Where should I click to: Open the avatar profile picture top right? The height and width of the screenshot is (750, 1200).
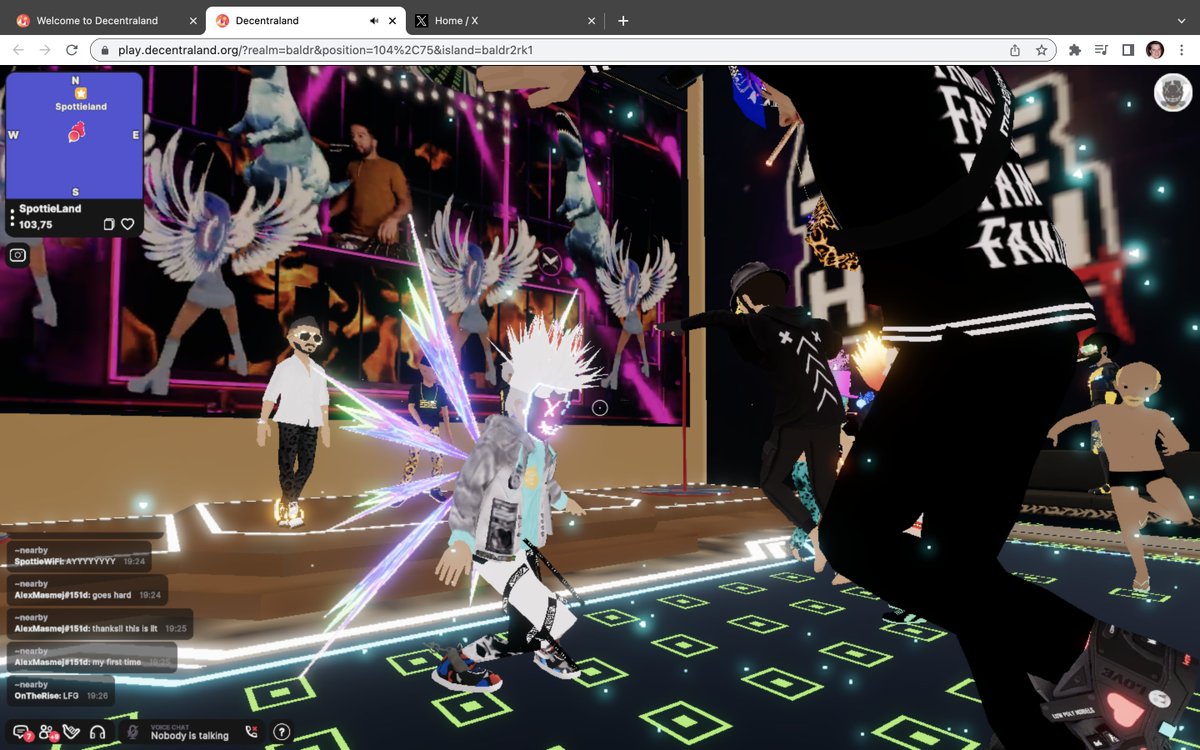1173,92
